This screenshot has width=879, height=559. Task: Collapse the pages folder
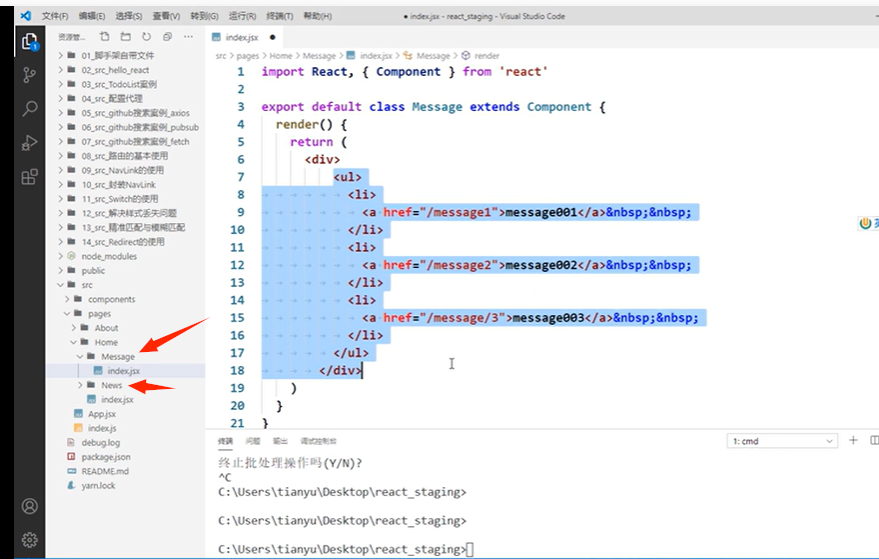(x=126, y=313)
